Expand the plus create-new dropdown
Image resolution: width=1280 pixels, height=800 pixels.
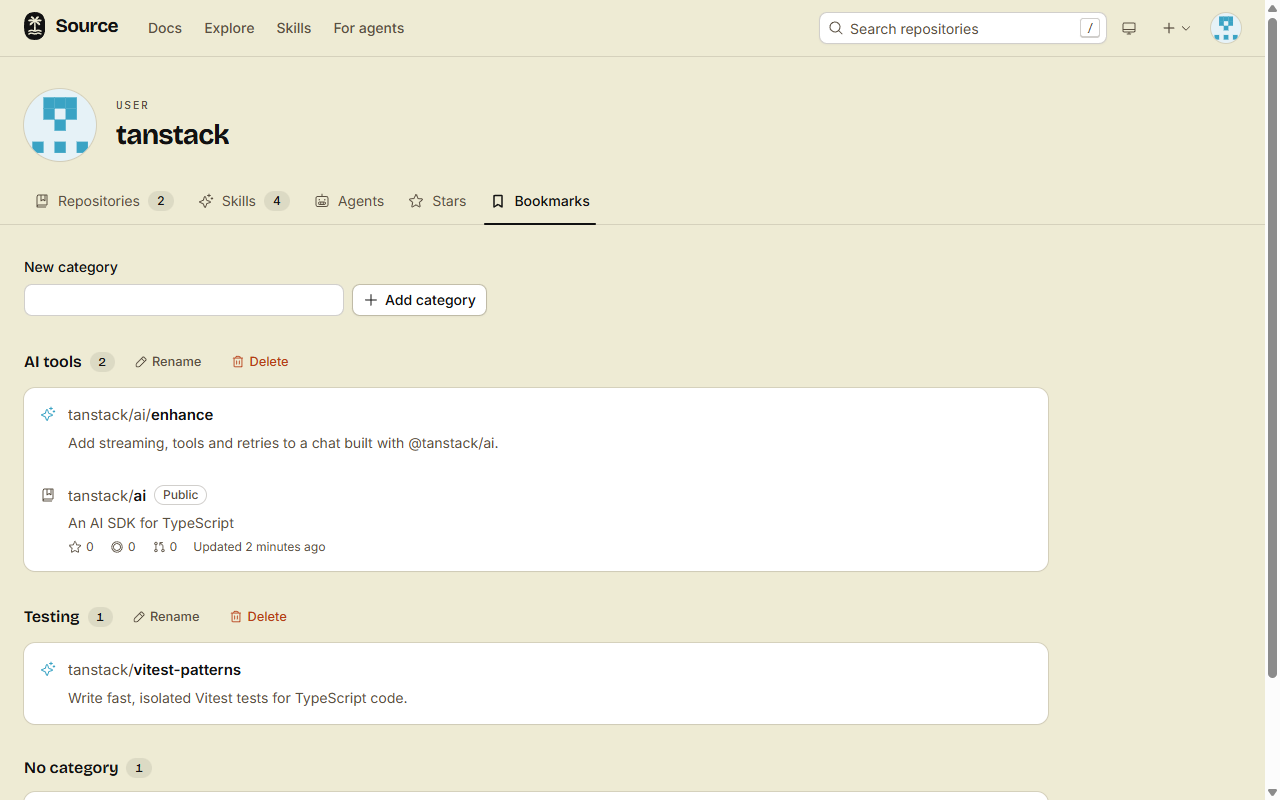point(1176,28)
